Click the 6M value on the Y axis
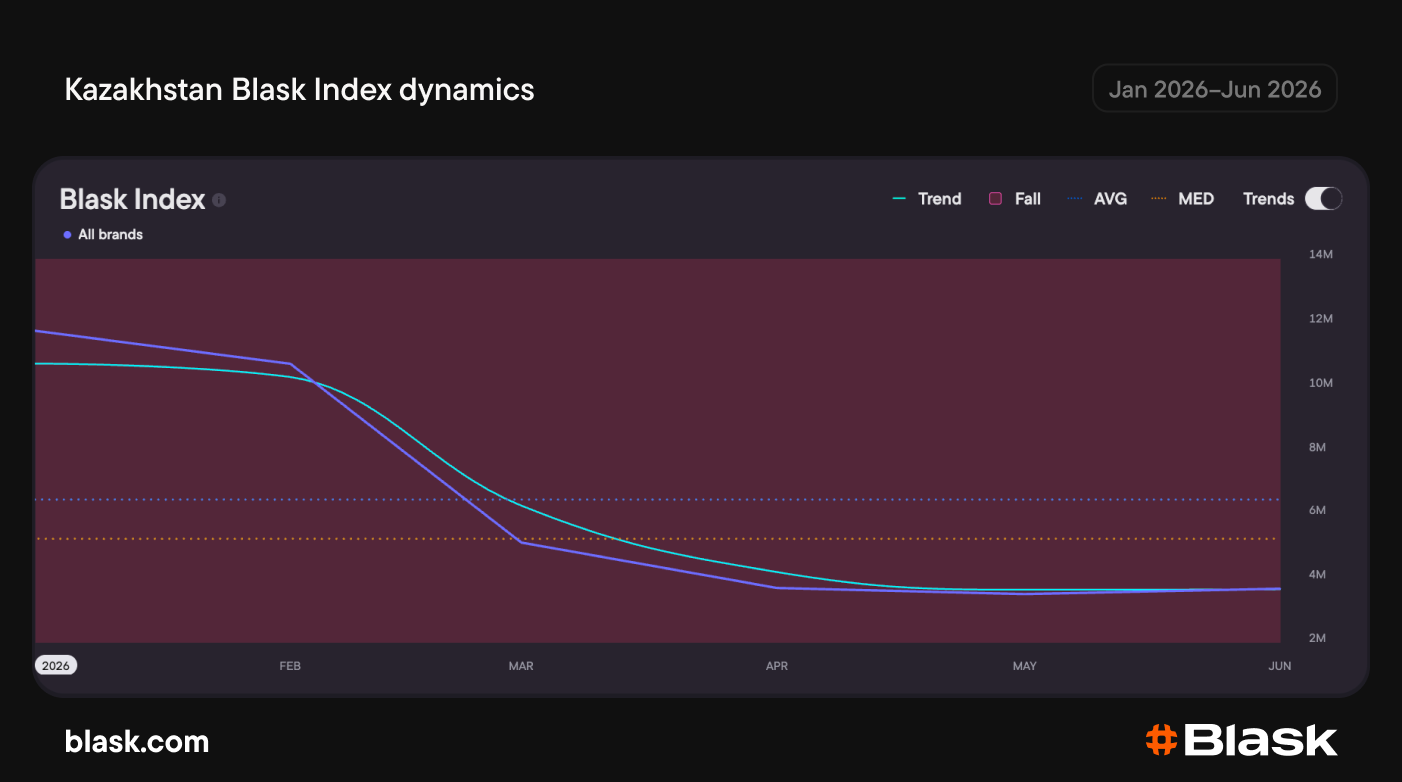This screenshot has height=782, width=1402. point(1318,510)
